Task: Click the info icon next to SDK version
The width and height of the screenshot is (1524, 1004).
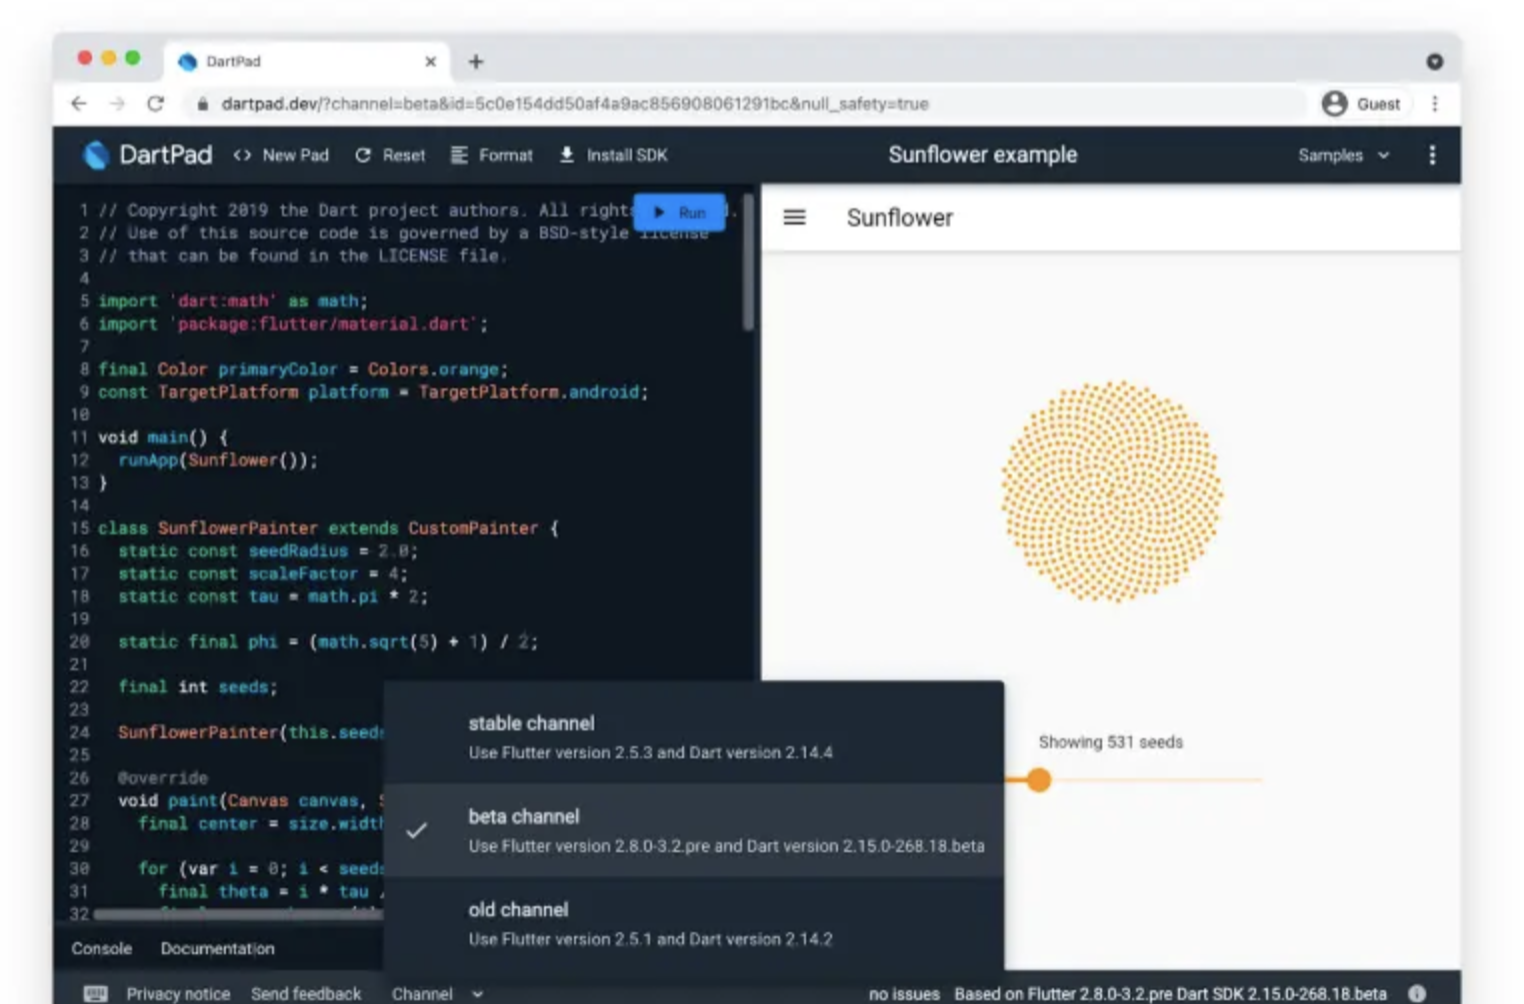Action: pyautogui.click(x=1416, y=993)
